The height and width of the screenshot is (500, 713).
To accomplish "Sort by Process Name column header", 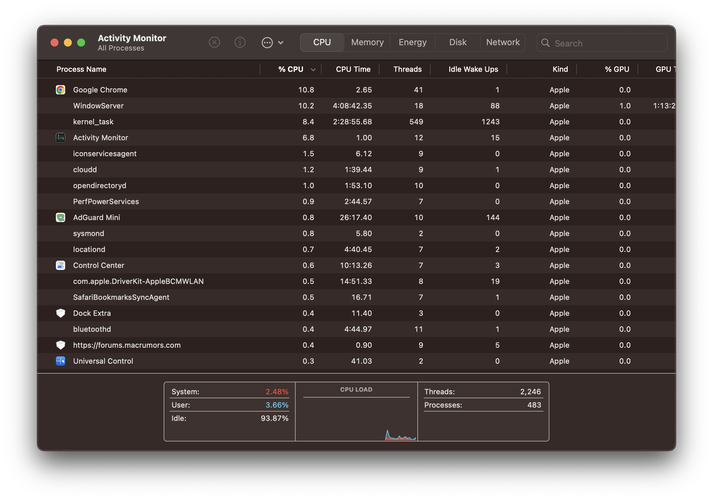I will pyautogui.click(x=81, y=69).
